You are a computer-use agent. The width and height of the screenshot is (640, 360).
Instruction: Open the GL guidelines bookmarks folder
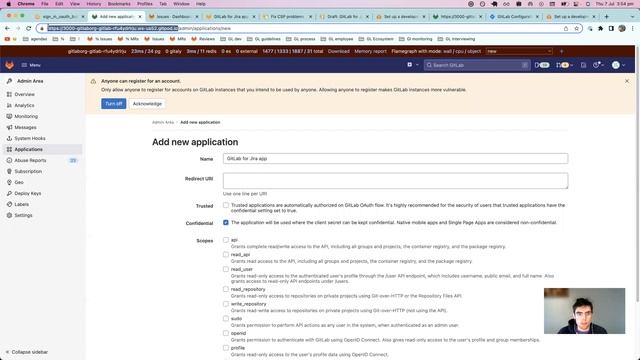[264, 39]
